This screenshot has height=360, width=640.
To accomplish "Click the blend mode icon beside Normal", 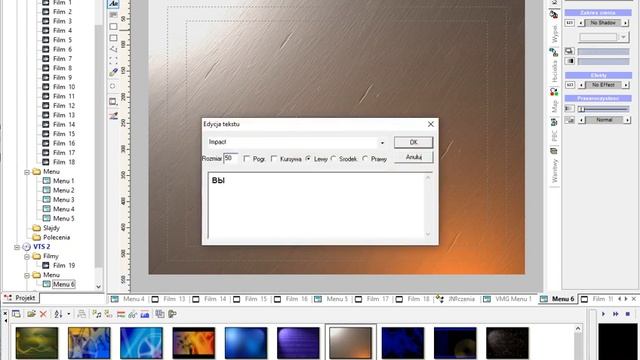I will click(x=570, y=120).
